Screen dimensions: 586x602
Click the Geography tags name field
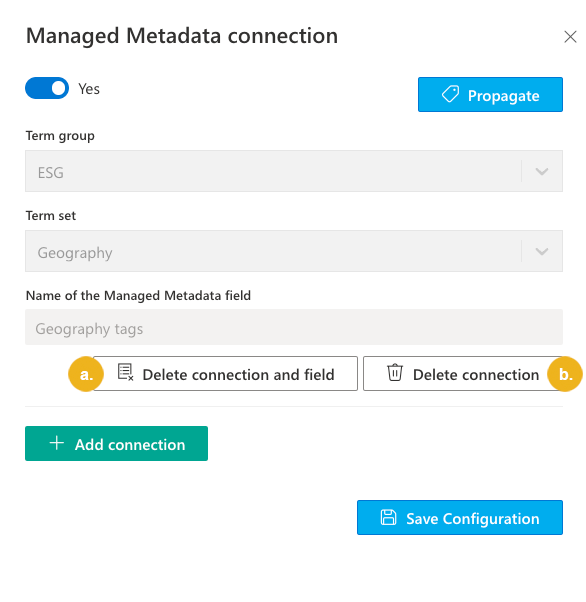click(294, 327)
